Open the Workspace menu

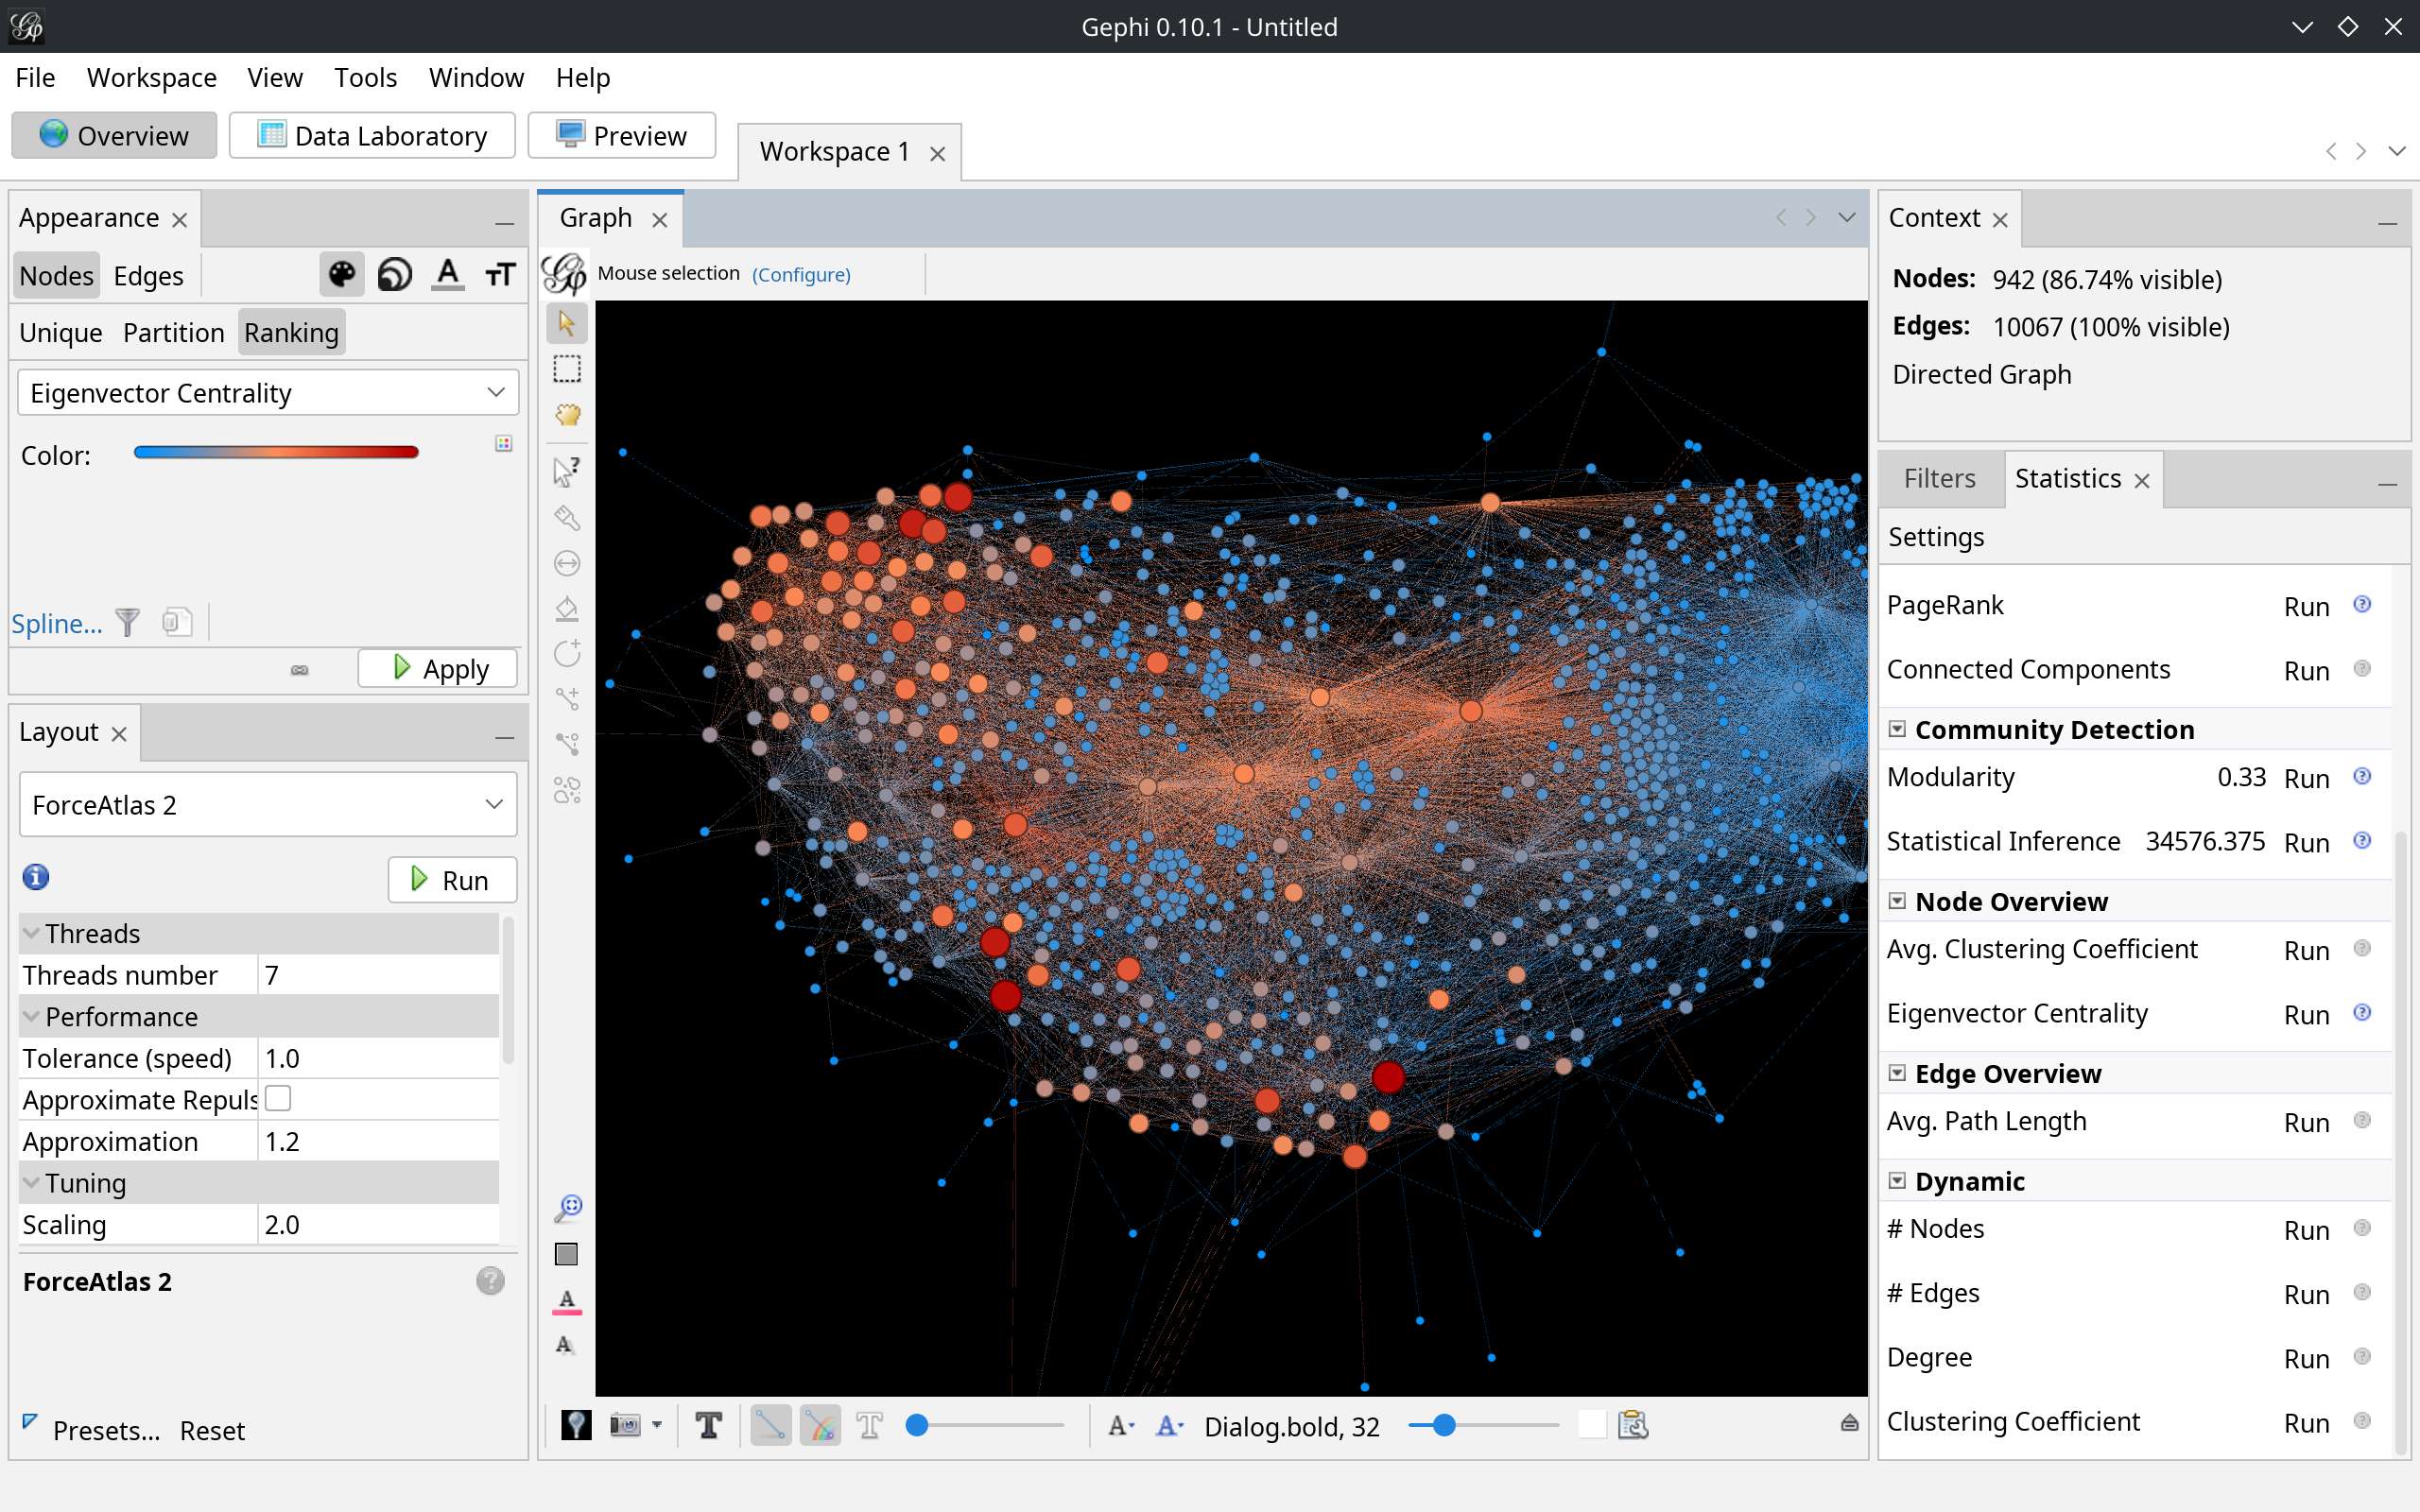(151, 77)
